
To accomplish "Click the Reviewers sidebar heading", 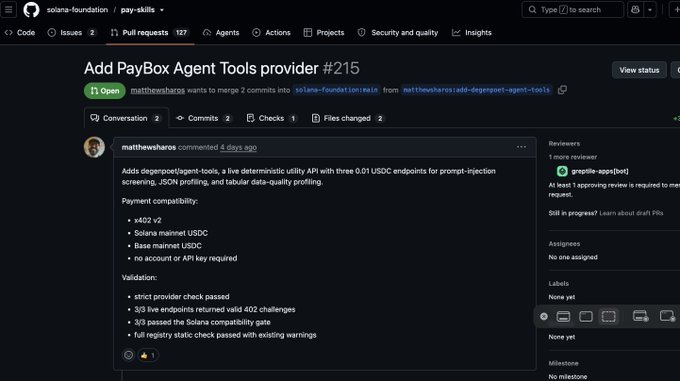I will [564, 143].
